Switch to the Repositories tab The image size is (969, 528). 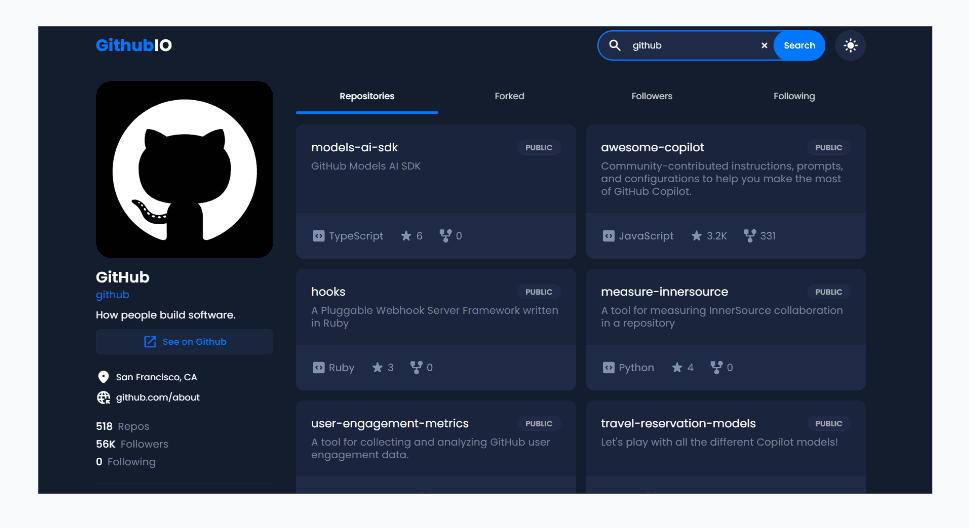[367, 96]
